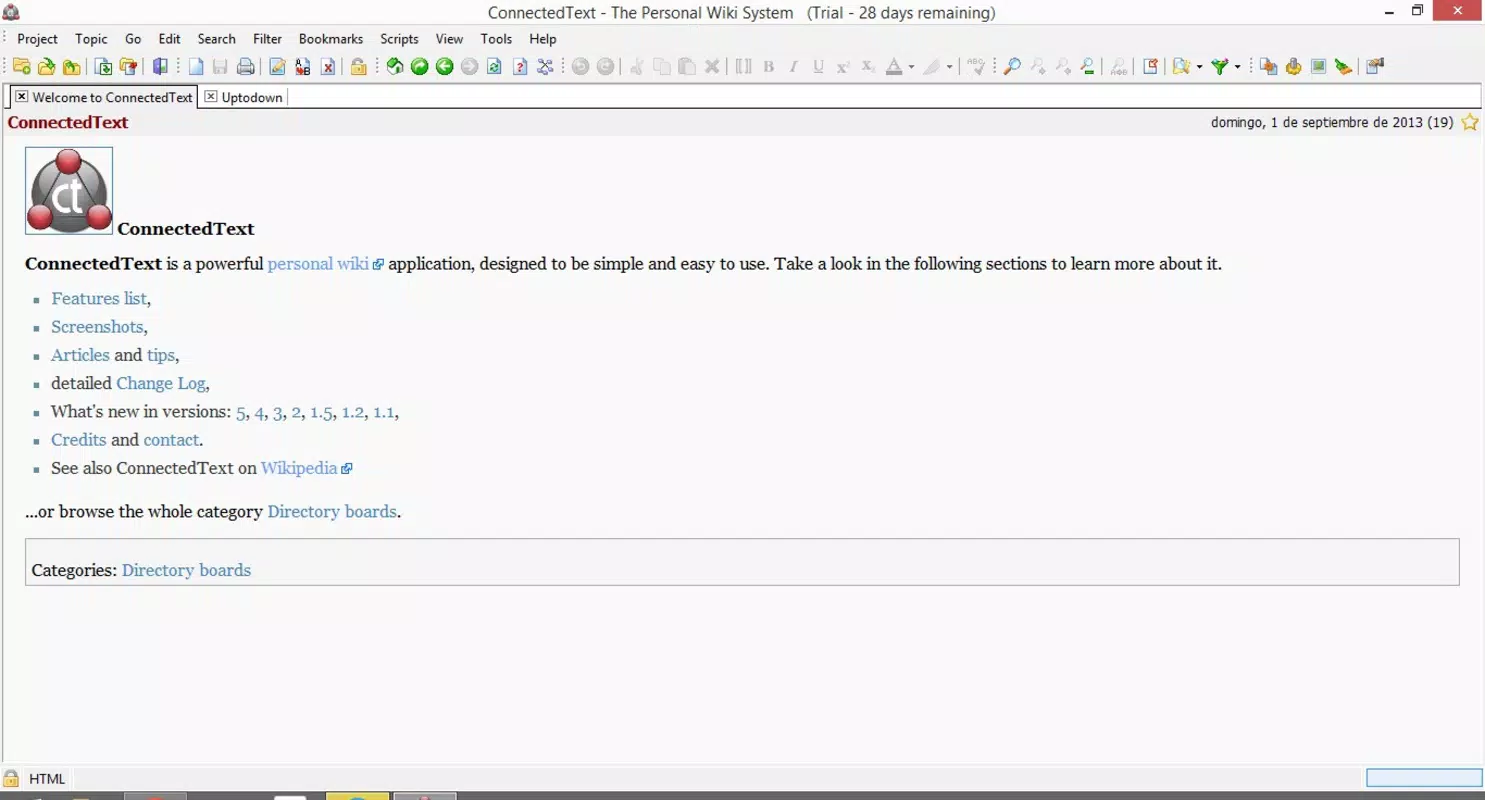Open the Screenshots link
The height and width of the screenshot is (800, 1485).
pyautogui.click(x=97, y=326)
